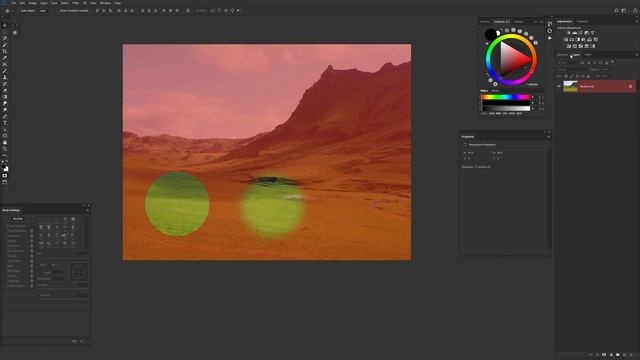
Task: Click the create new layer icon
Action: (624, 355)
